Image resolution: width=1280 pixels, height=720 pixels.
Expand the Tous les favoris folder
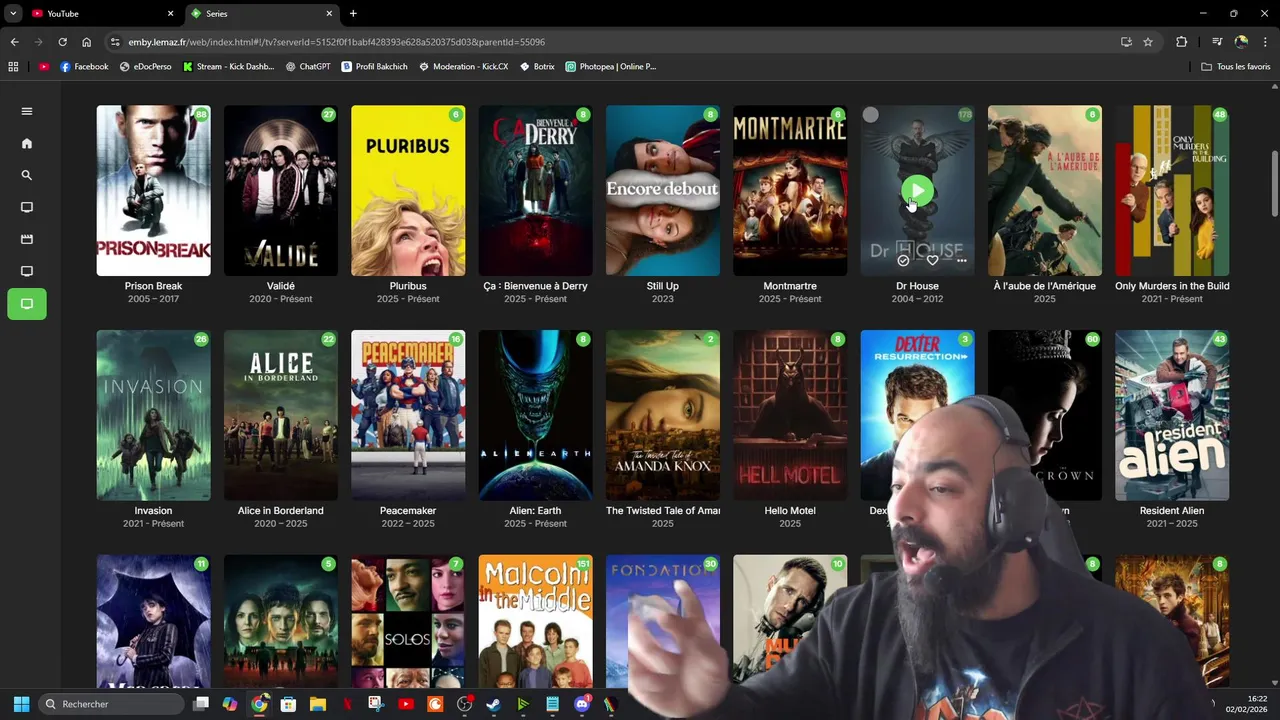[x=1236, y=66]
